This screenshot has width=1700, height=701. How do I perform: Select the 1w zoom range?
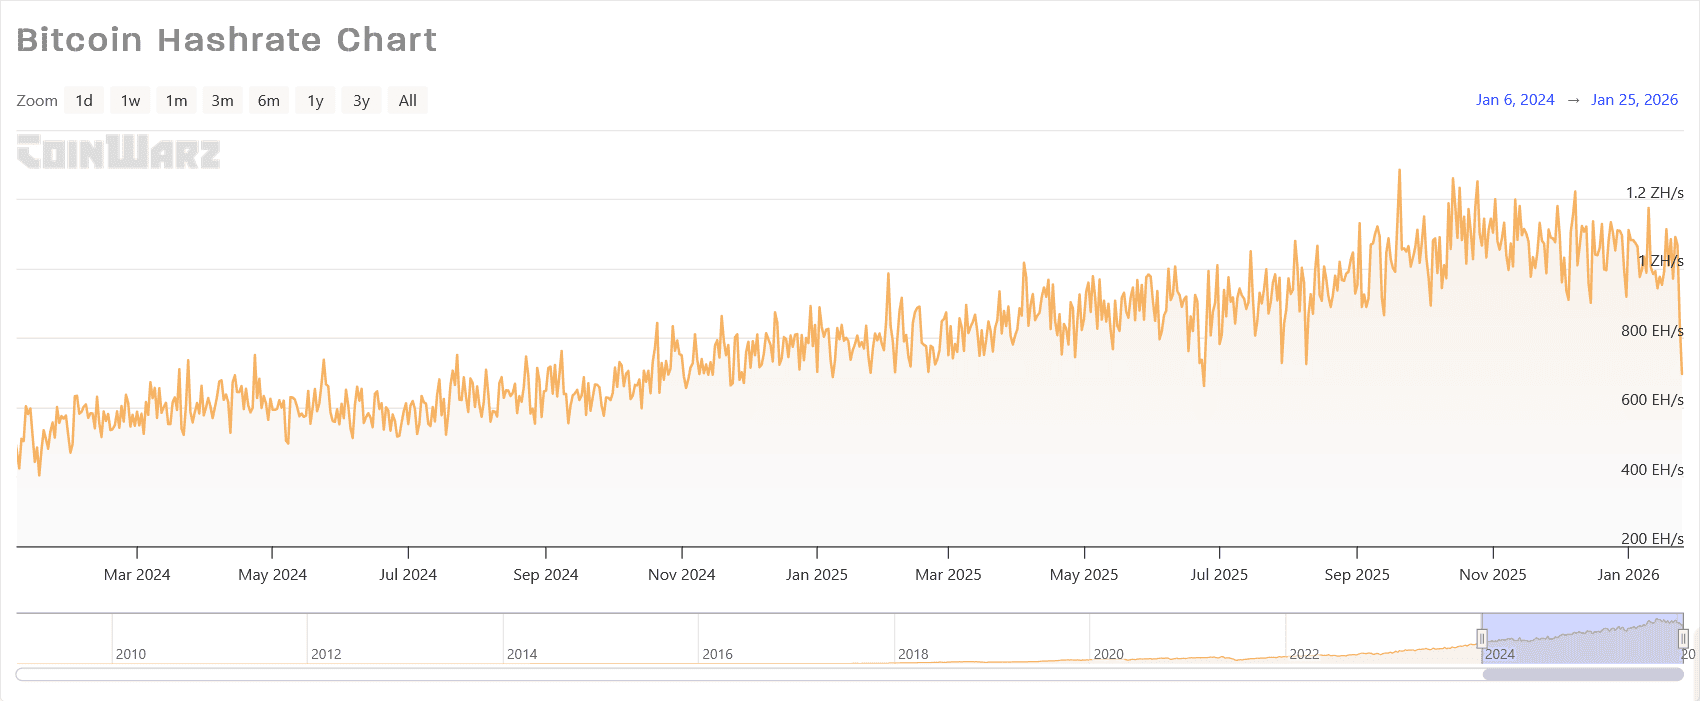point(130,100)
